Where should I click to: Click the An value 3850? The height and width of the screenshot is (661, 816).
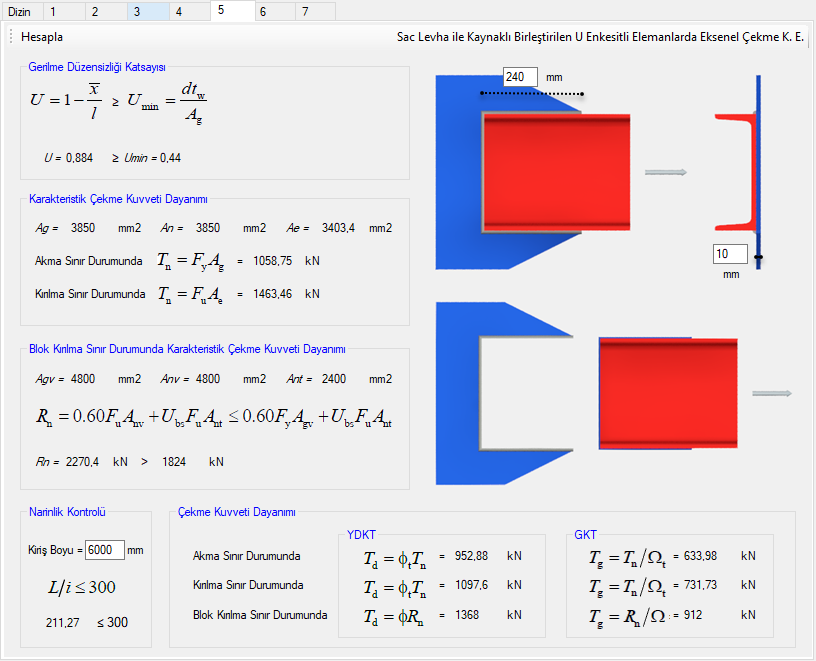click(208, 228)
